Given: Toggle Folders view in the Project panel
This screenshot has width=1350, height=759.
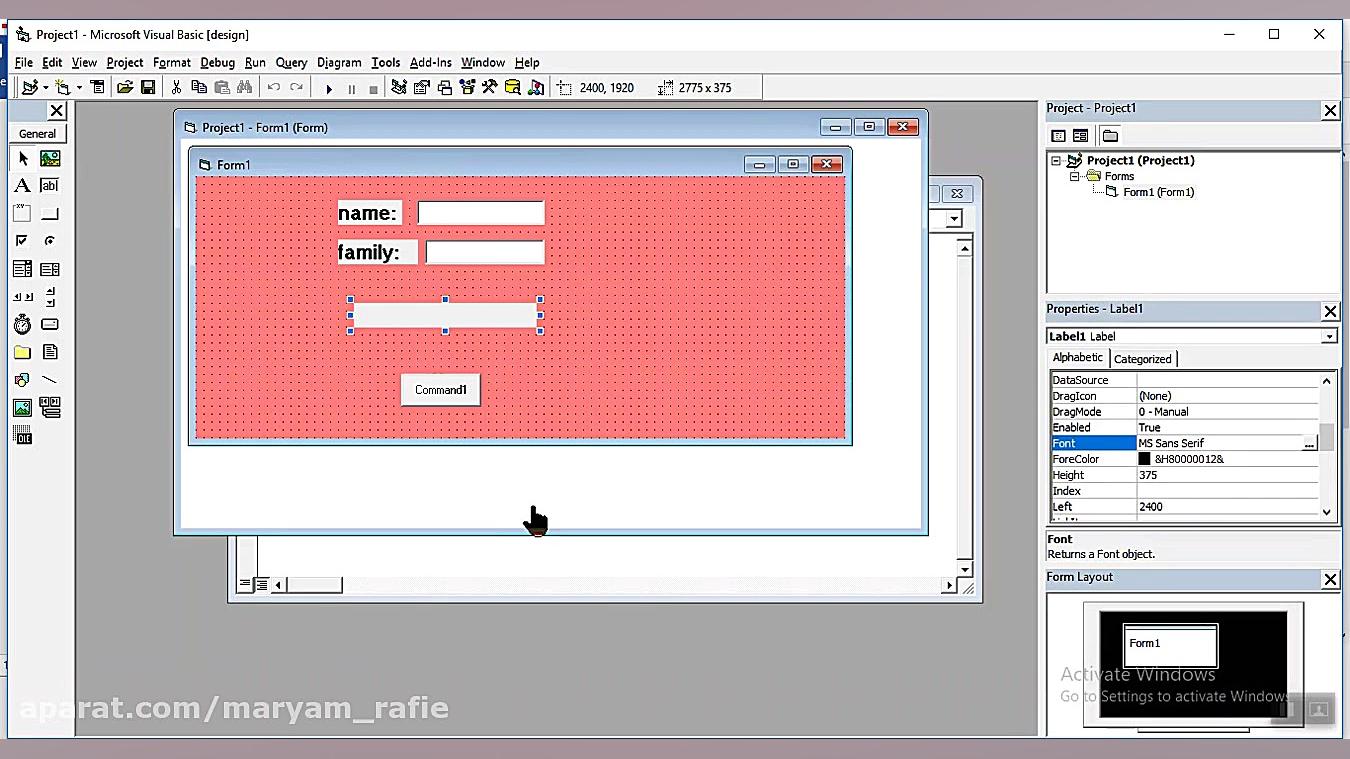Looking at the screenshot, I should [1110, 135].
